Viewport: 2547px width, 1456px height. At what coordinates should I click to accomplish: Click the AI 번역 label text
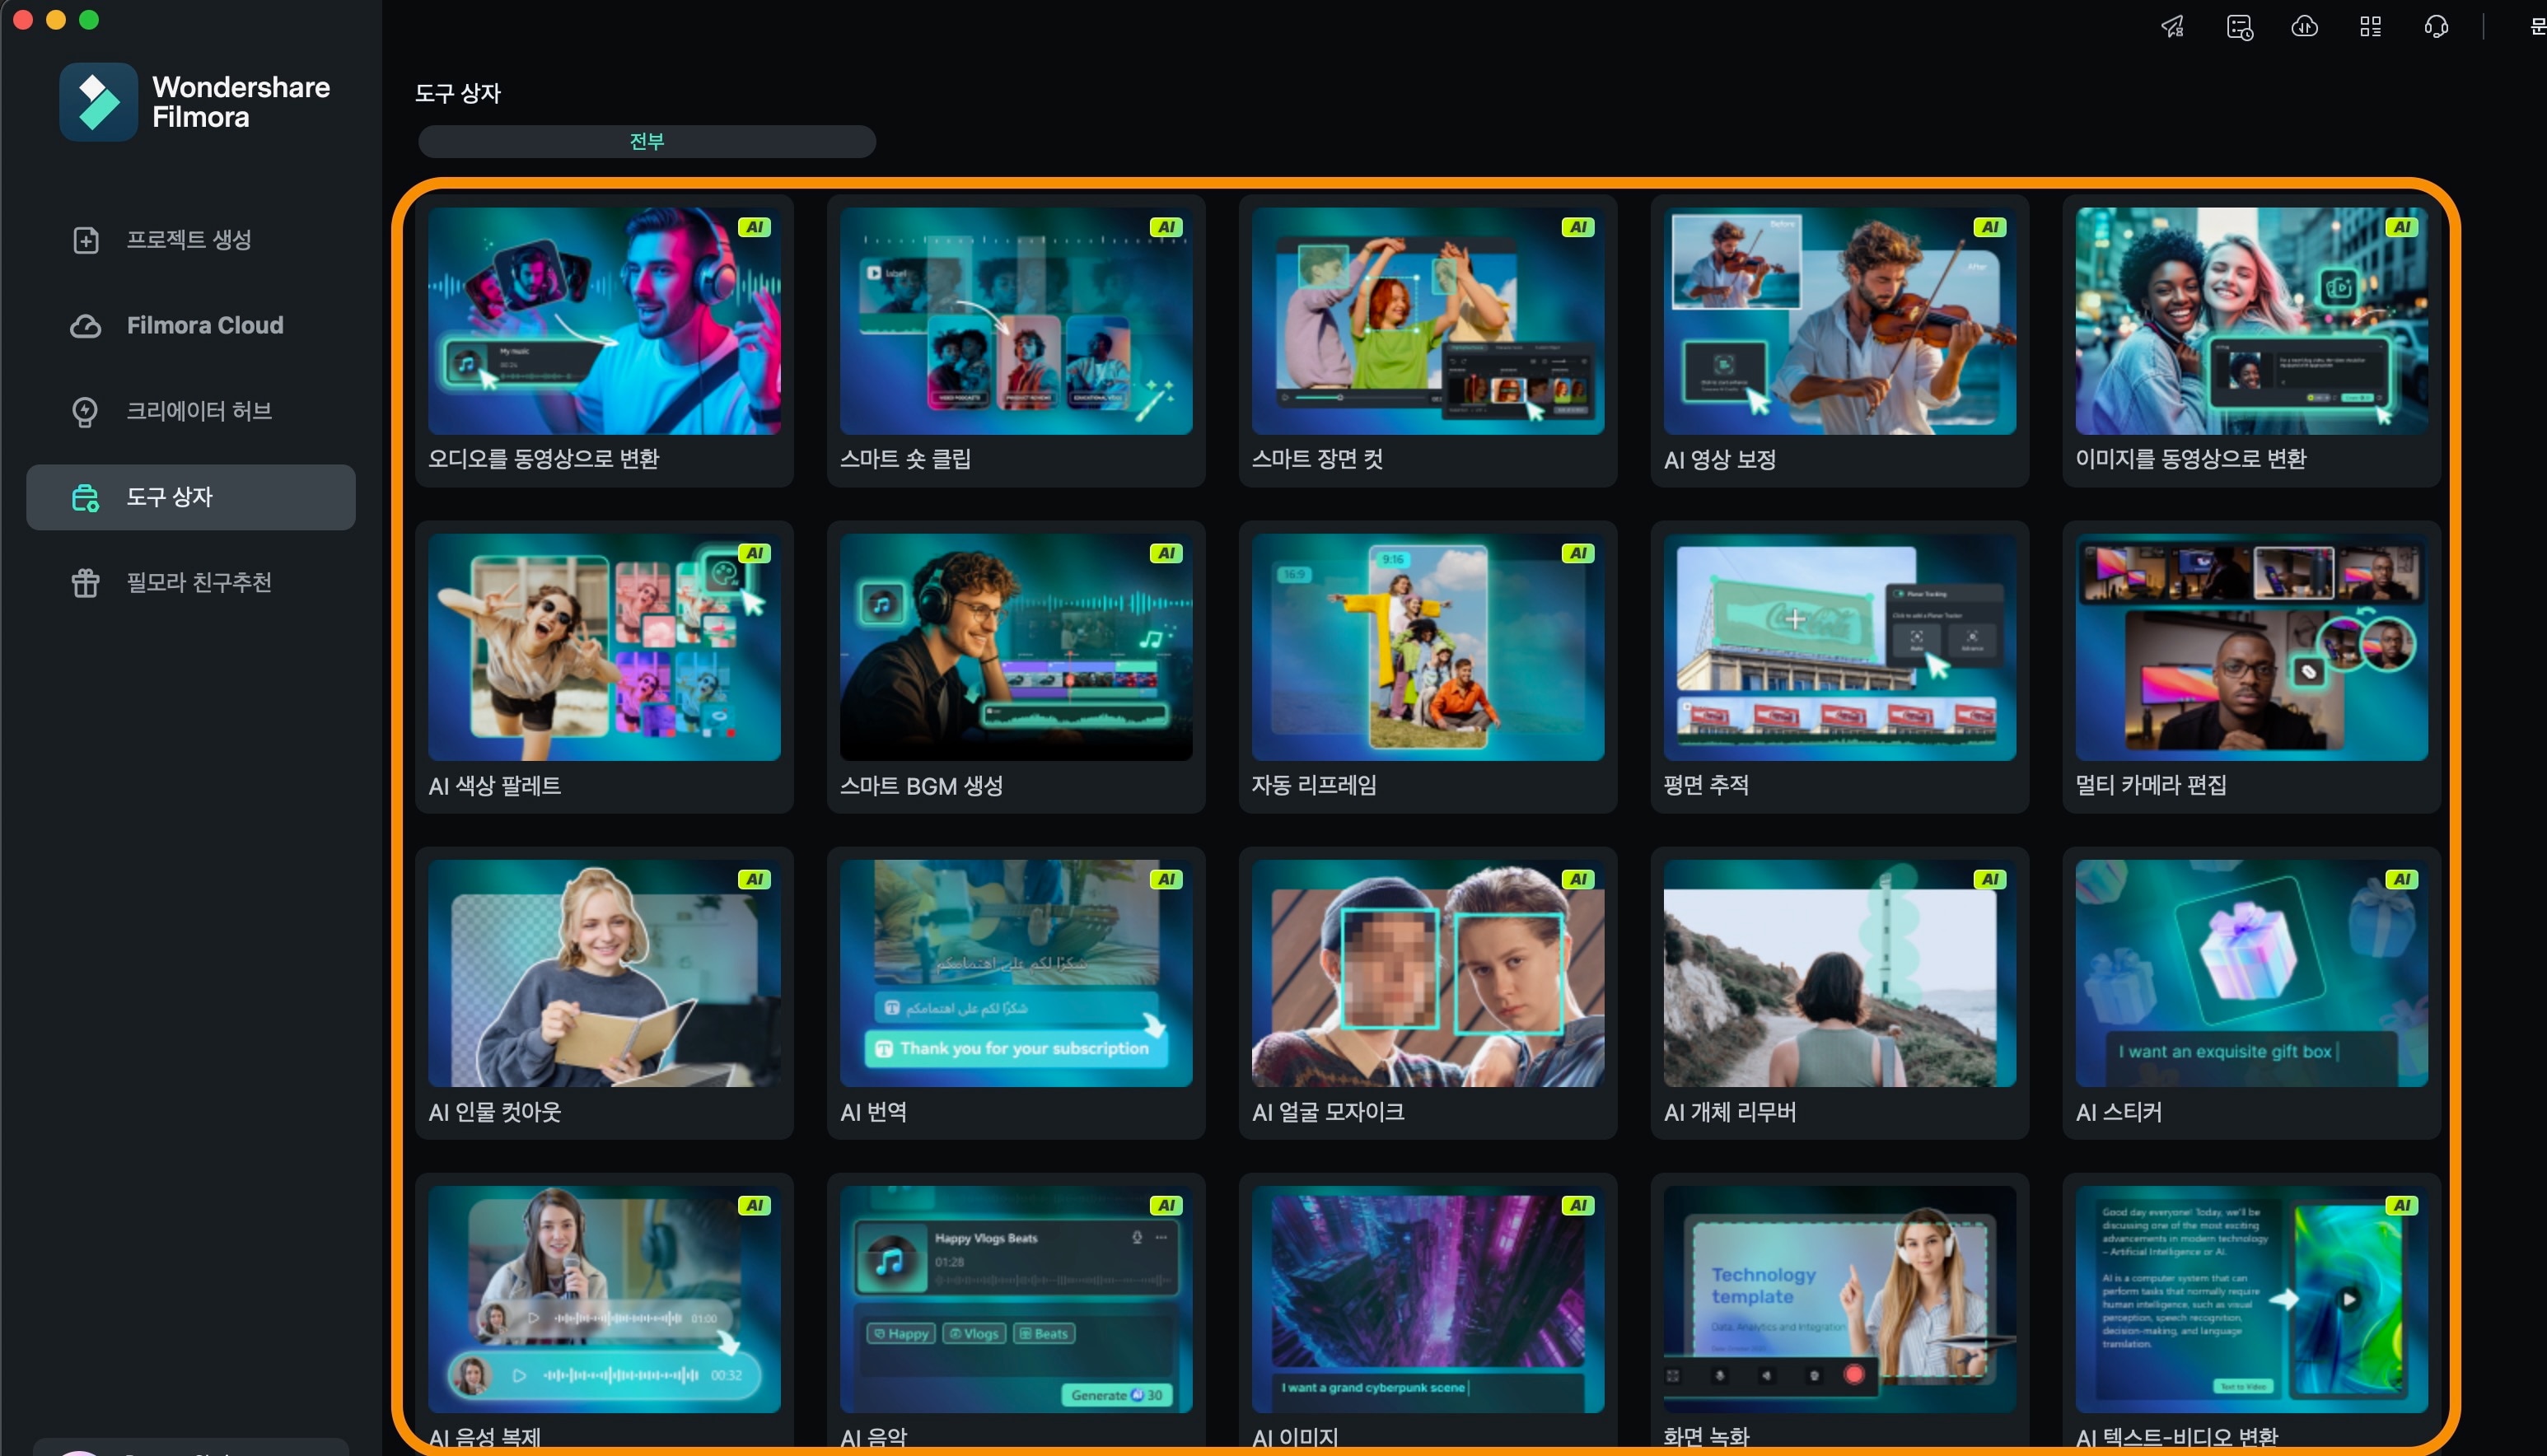tap(873, 1112)
